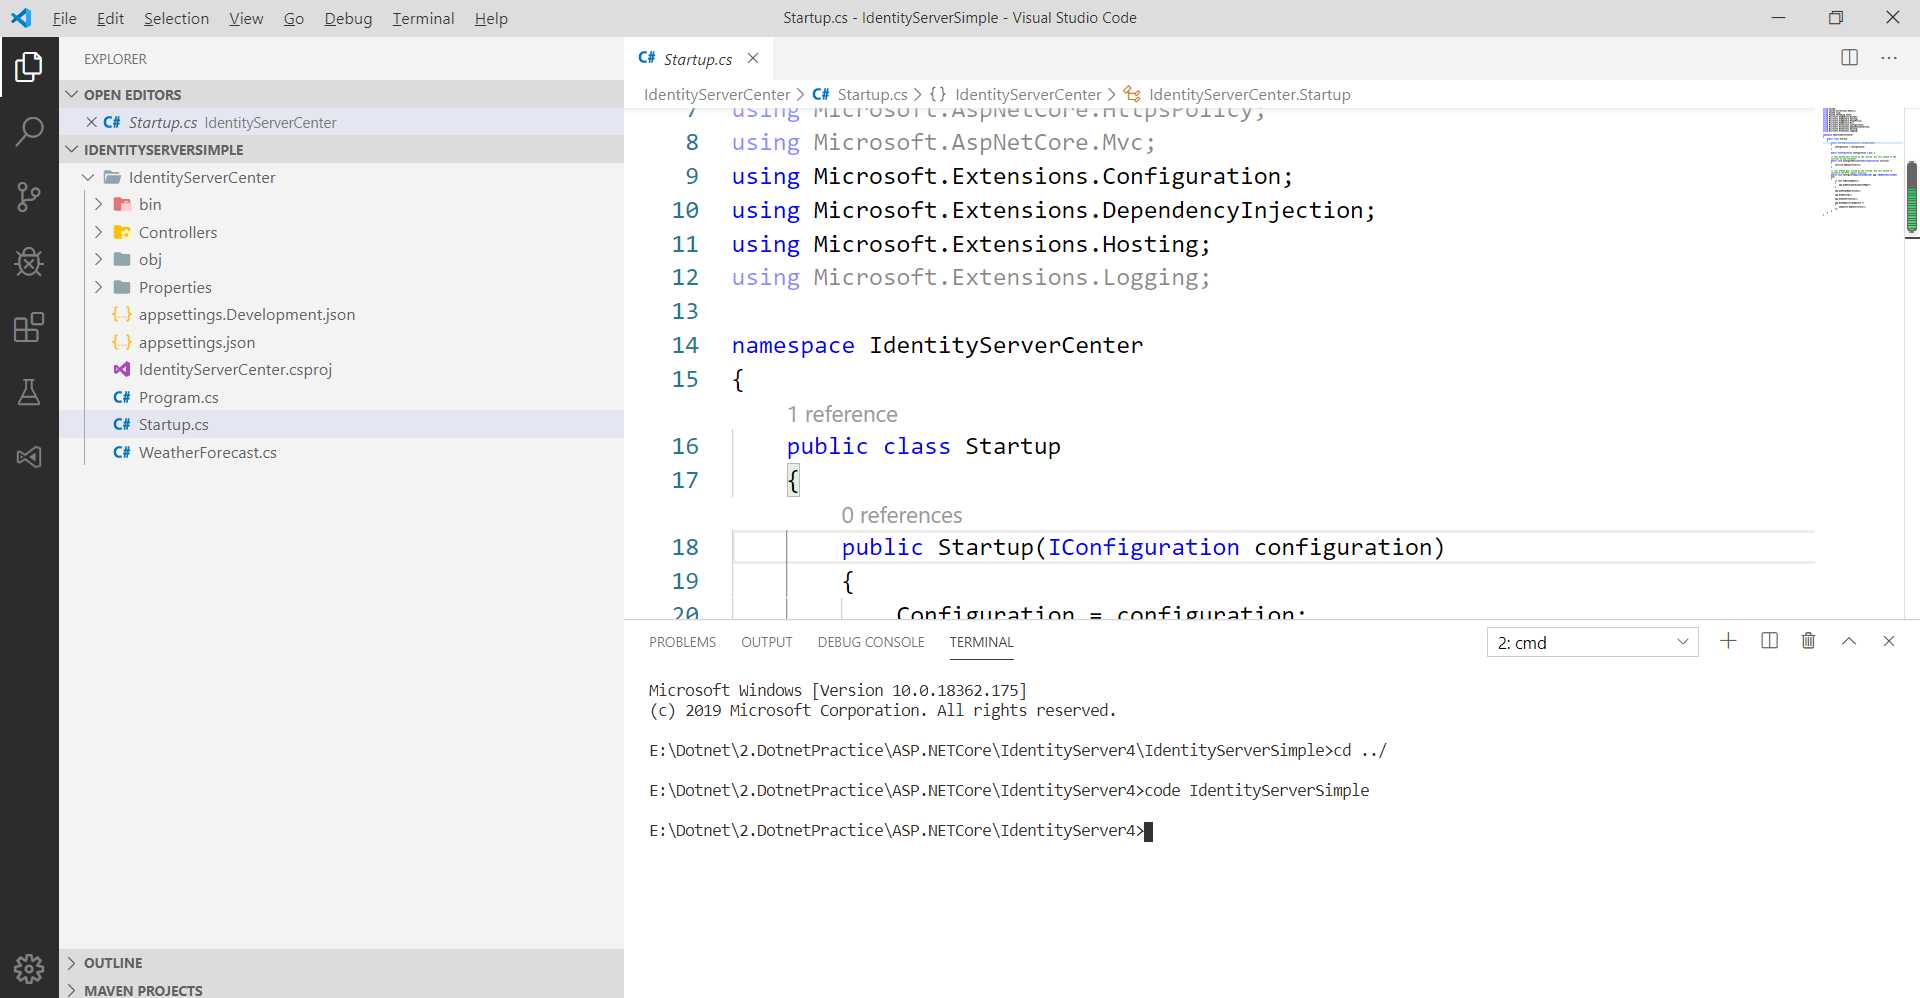Image resolution: width=1920 pixels, height=998 pixels.
Task: Open the Go menu
Action: point(293,18)
